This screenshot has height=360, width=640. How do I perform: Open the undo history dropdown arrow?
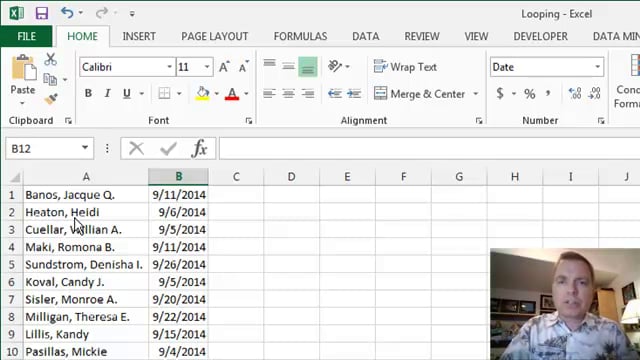tap(81, 13)
